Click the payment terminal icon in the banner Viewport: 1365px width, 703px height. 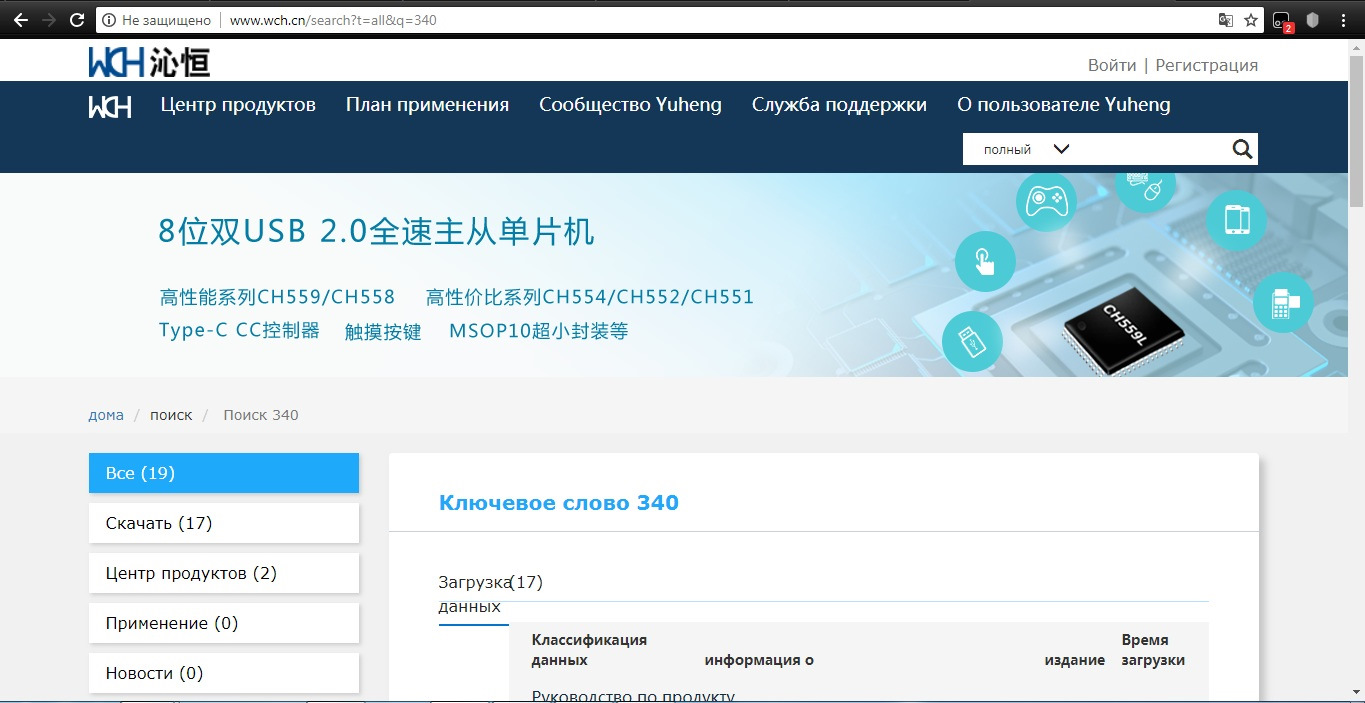tap(1283, 301)
